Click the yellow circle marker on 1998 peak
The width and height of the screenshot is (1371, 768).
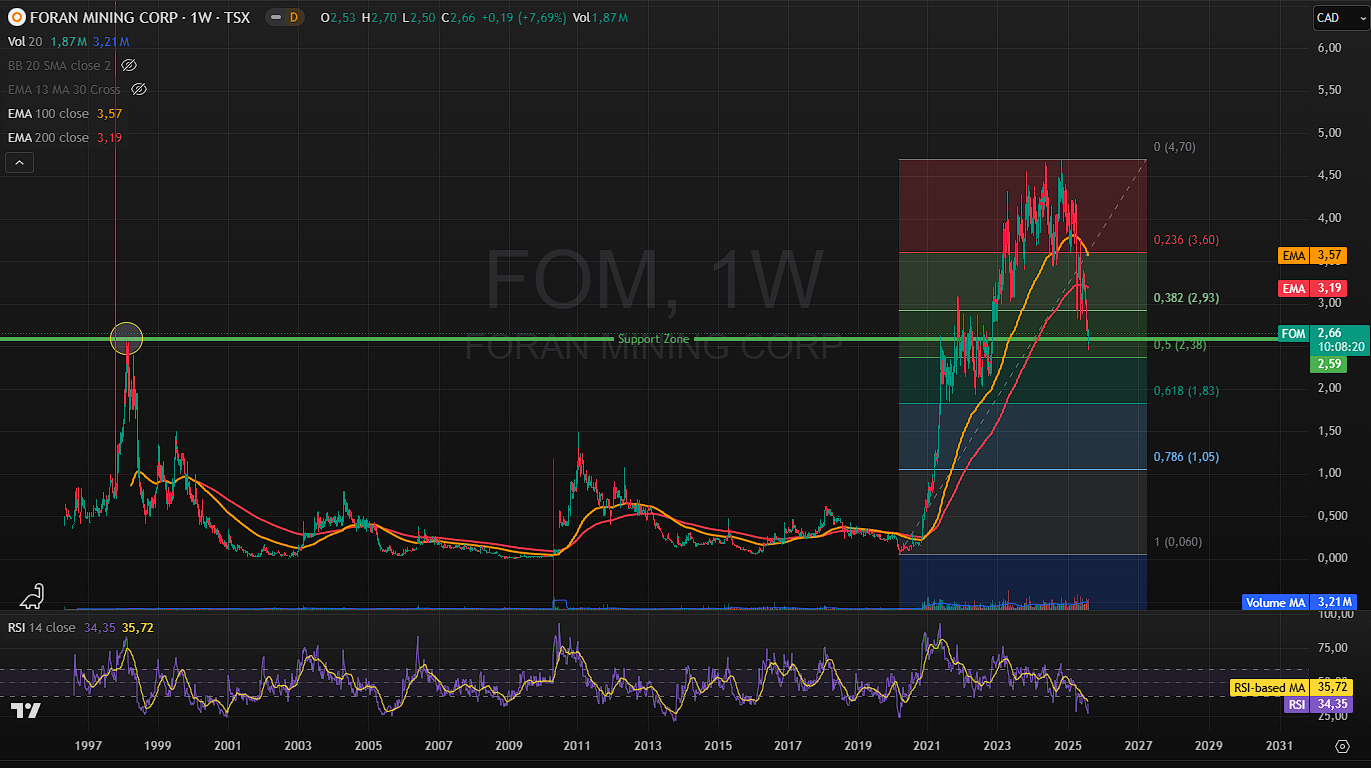127,338
